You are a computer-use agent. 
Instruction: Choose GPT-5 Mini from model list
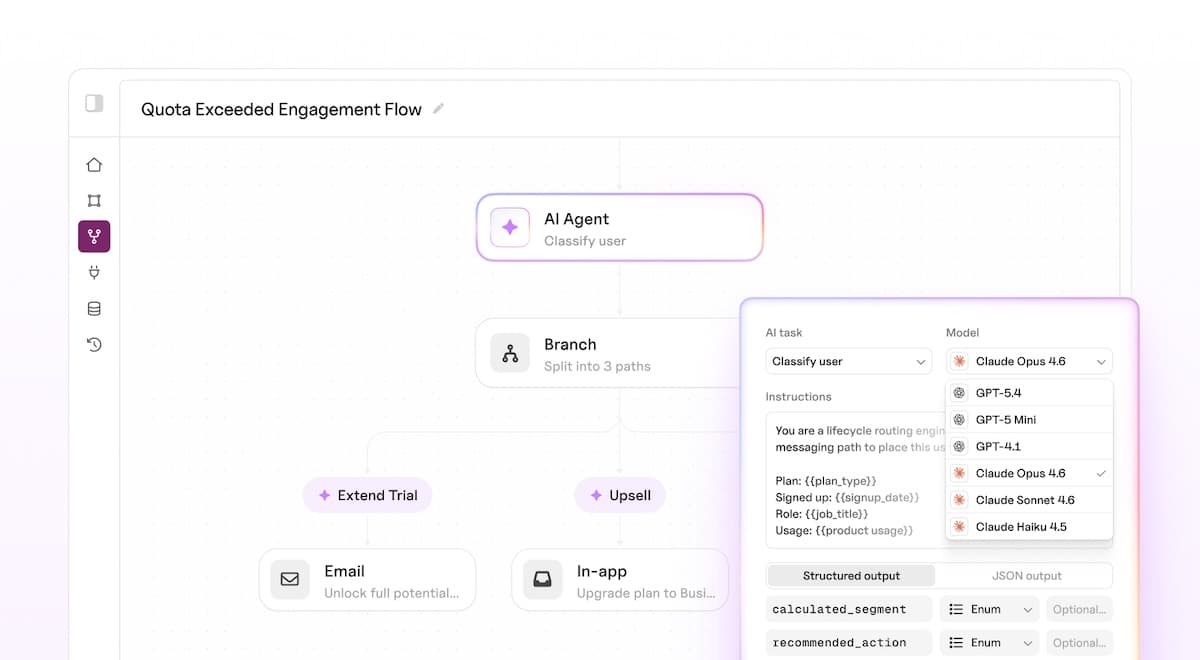(x=1029, y=420)
